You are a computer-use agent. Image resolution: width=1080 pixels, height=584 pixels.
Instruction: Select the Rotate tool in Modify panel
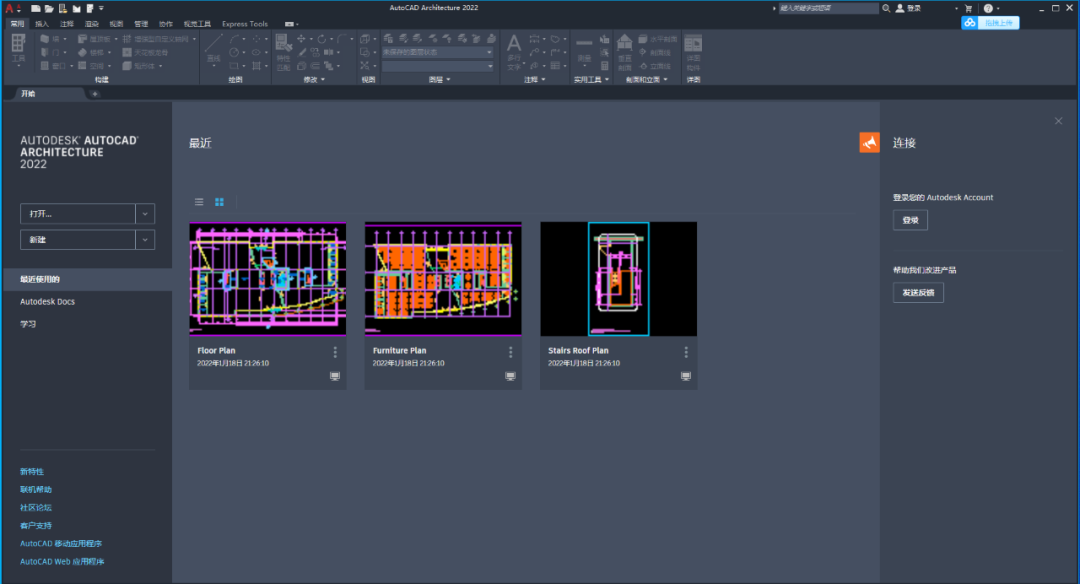[x=322, y=39]
